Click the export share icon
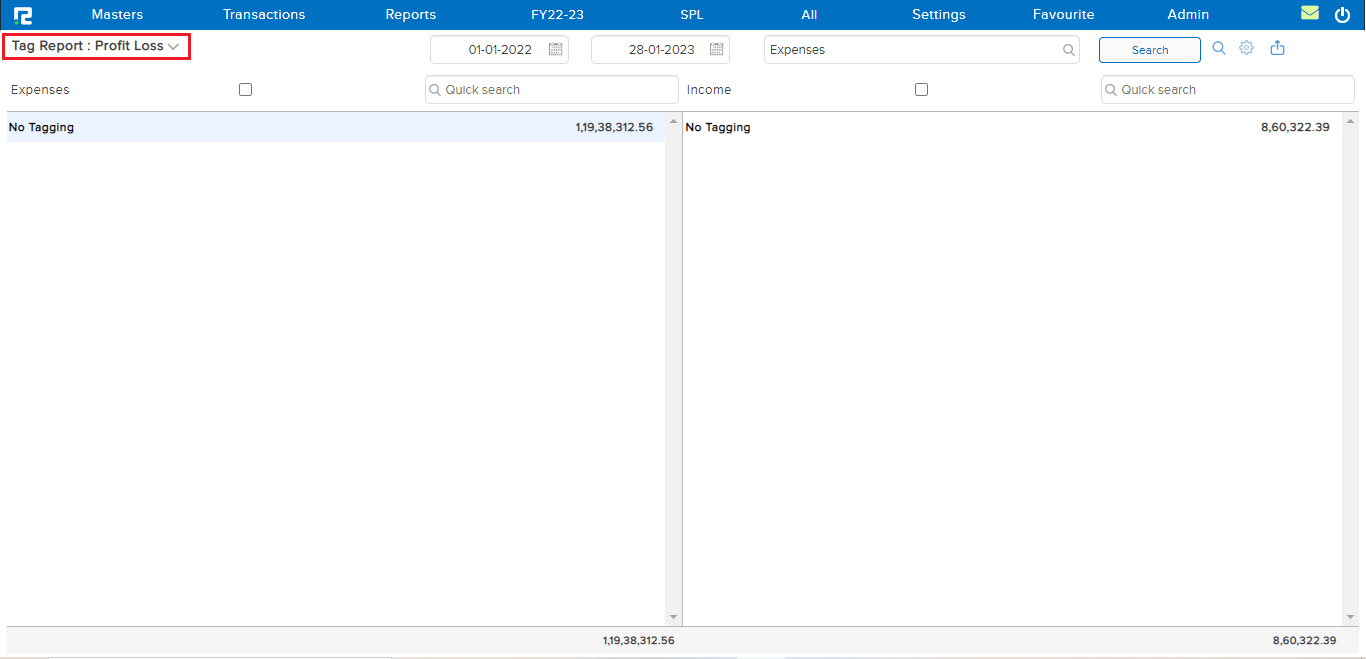Screen dimensions: 1366x659 (1277, 48)
